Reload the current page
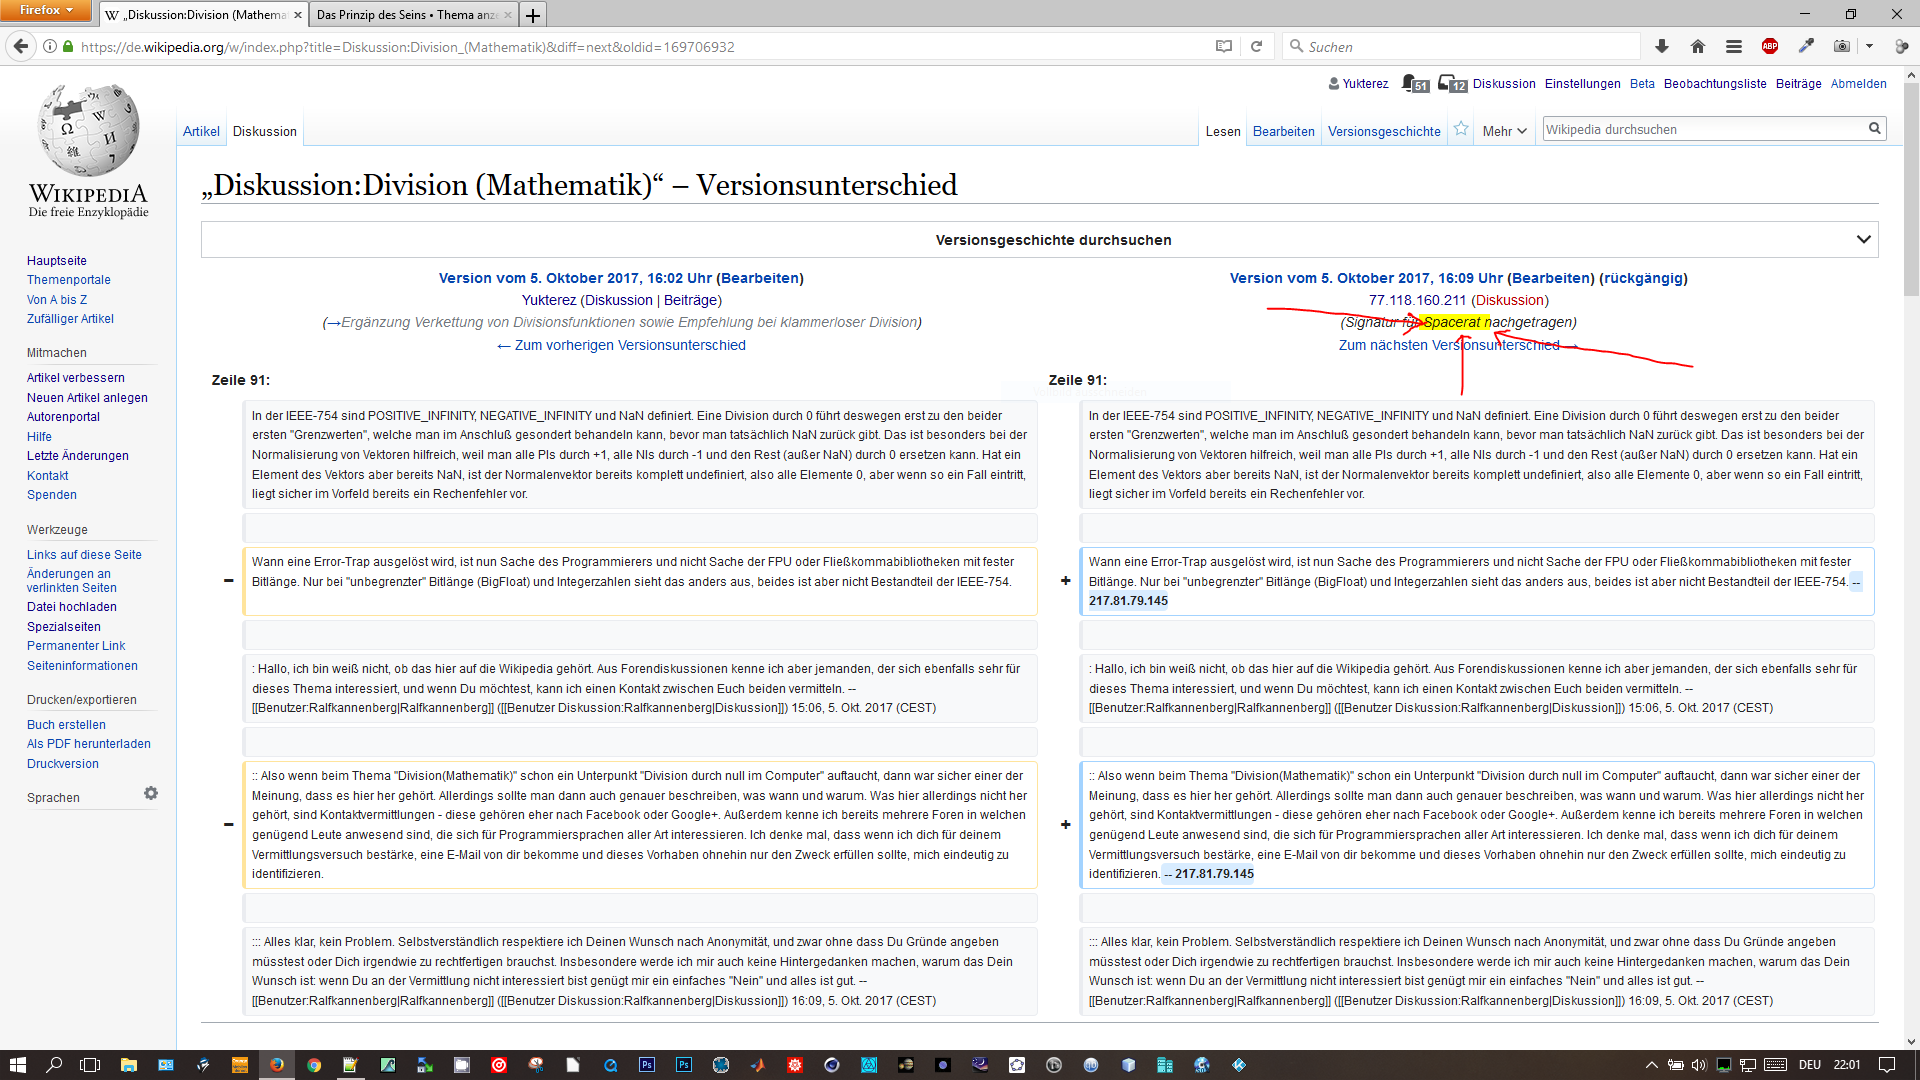The width and height of the screenshot is (1920, 1080). click(x=1257, y=46)
